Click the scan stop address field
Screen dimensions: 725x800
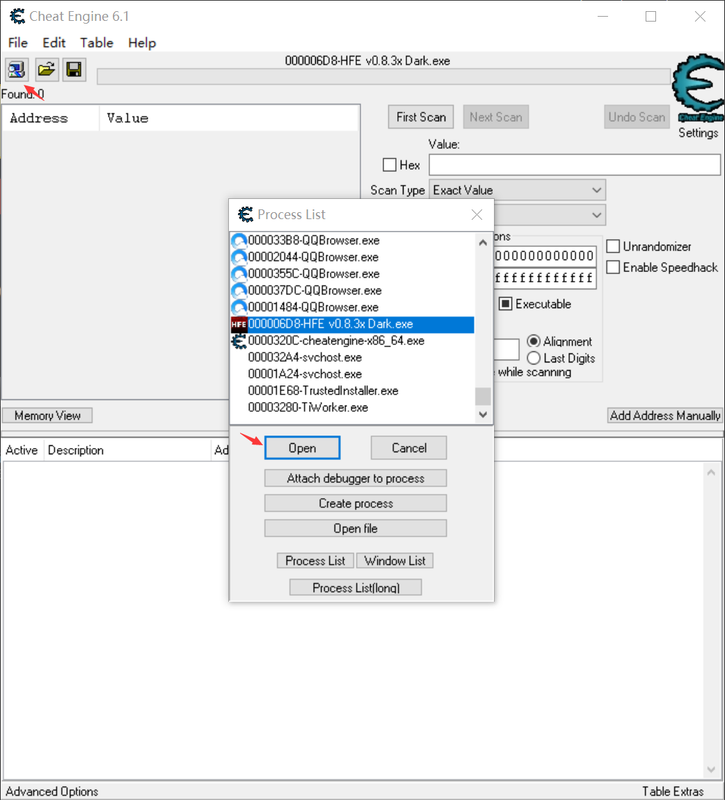tap(545, 278)
